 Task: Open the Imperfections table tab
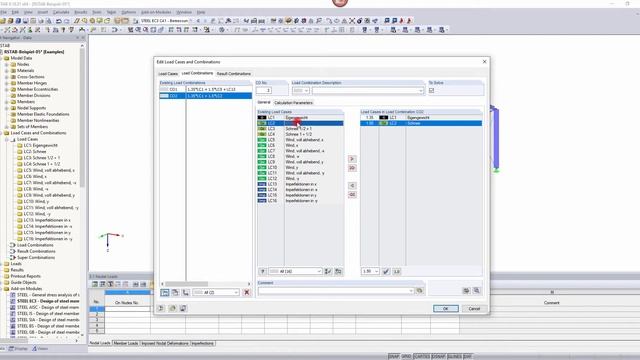[x=202, y=343]
